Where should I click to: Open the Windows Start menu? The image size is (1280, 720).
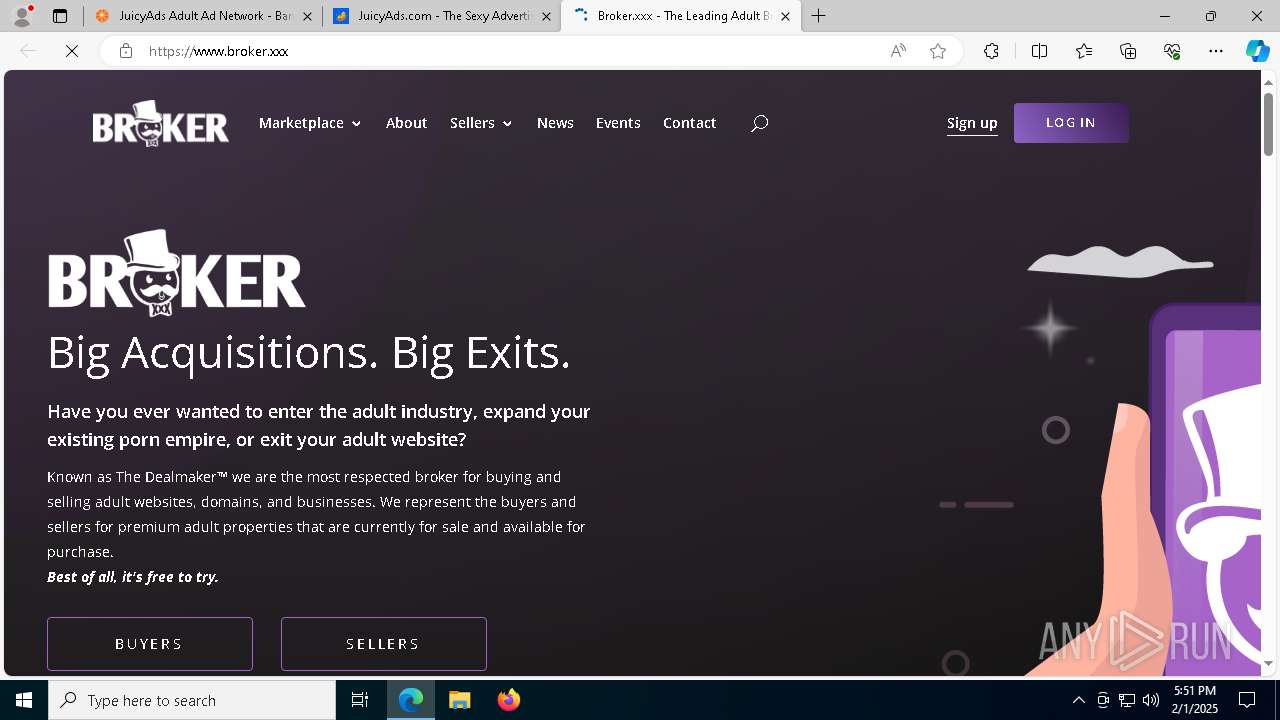(24, 700)
